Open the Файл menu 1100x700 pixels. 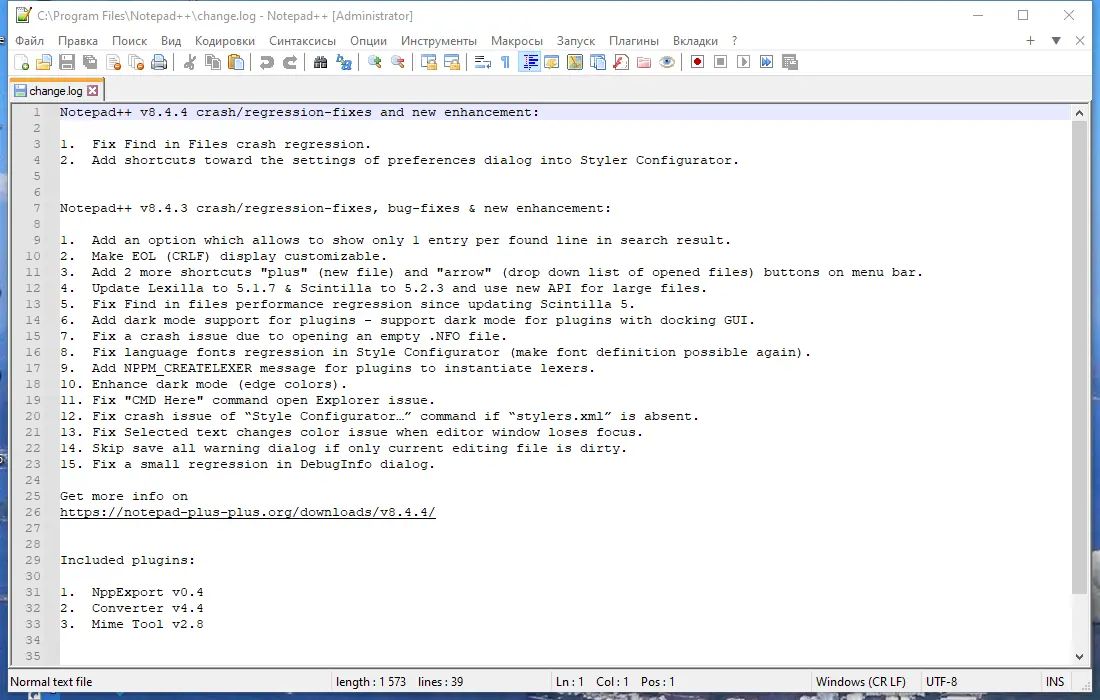pyautogui.click(x=29, y=41)
